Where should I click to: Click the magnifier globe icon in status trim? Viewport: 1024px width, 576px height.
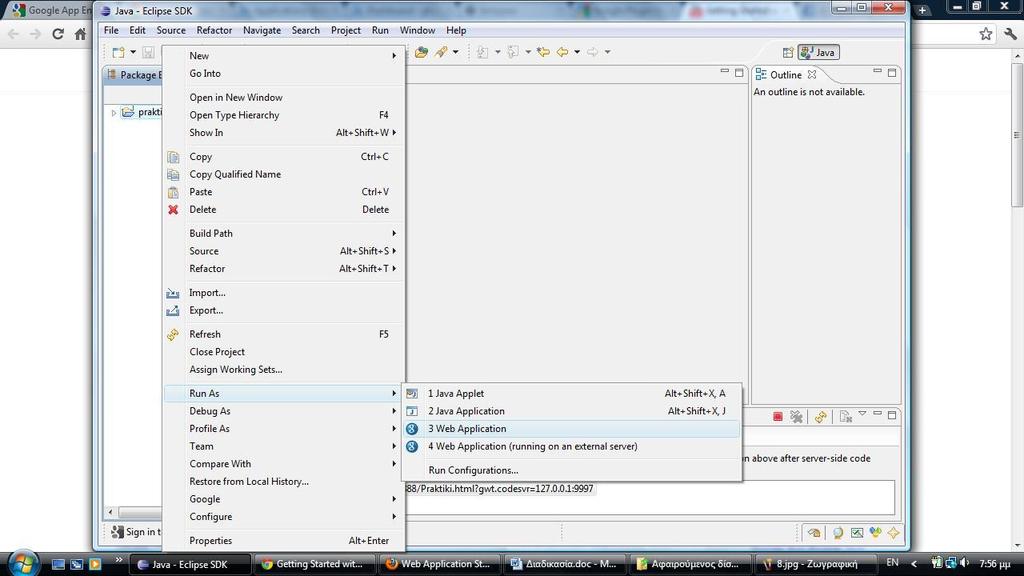[x=837, y=533]
